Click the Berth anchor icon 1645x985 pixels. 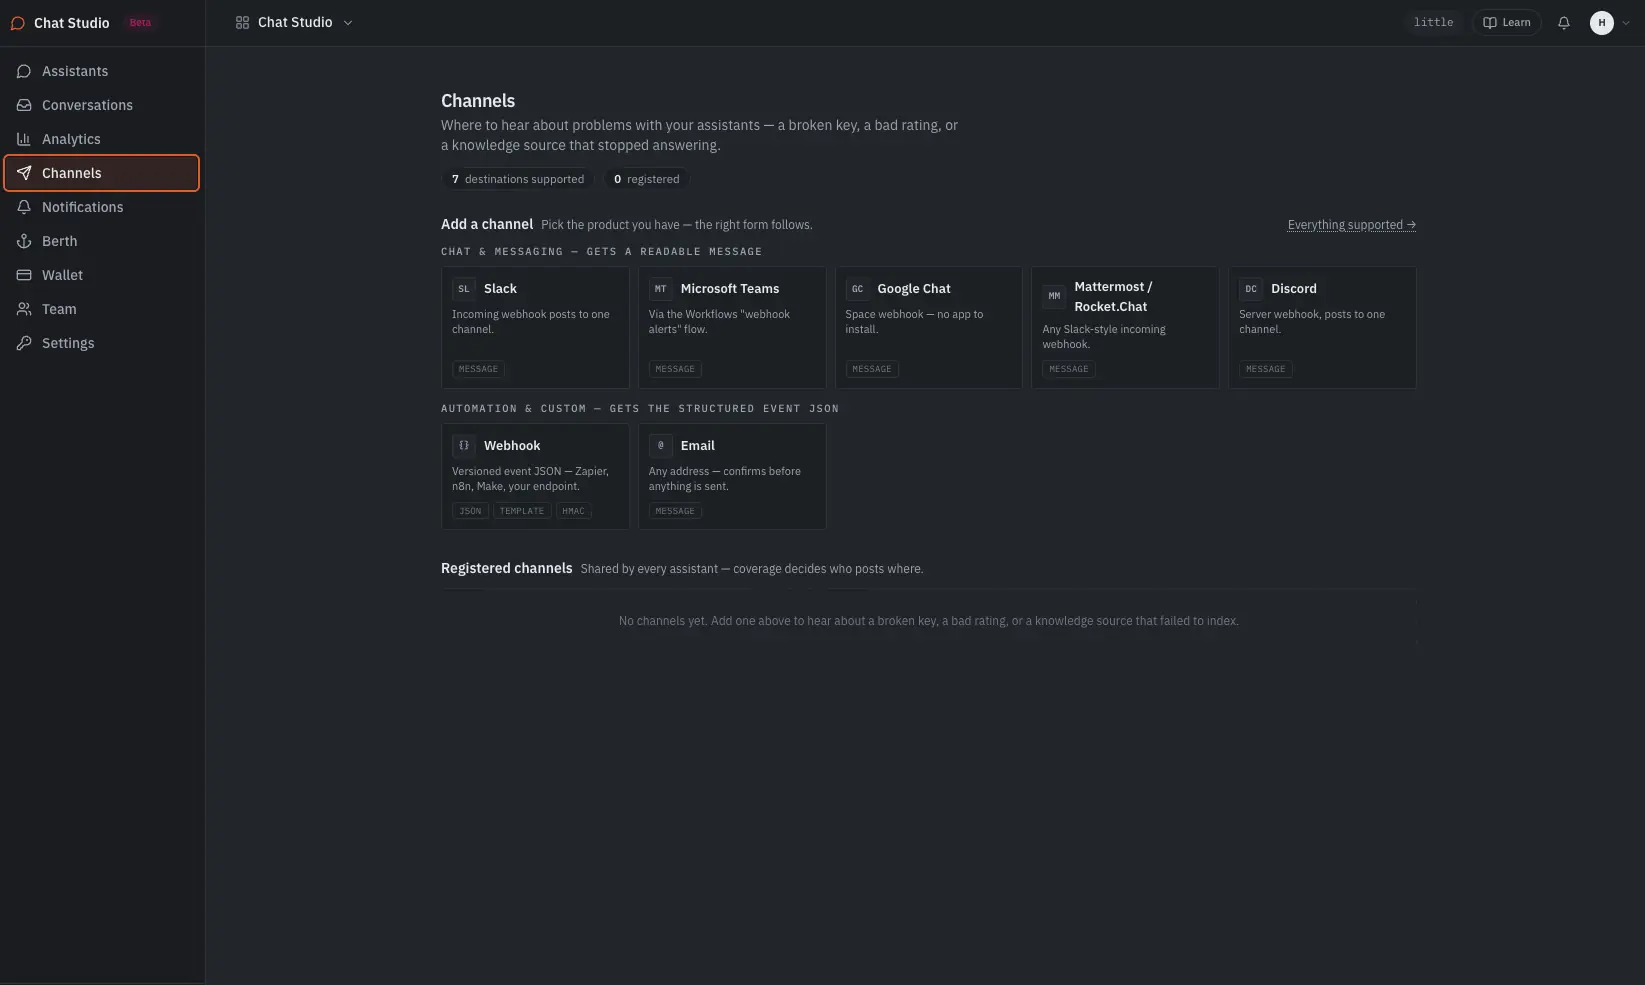[24, 241]
